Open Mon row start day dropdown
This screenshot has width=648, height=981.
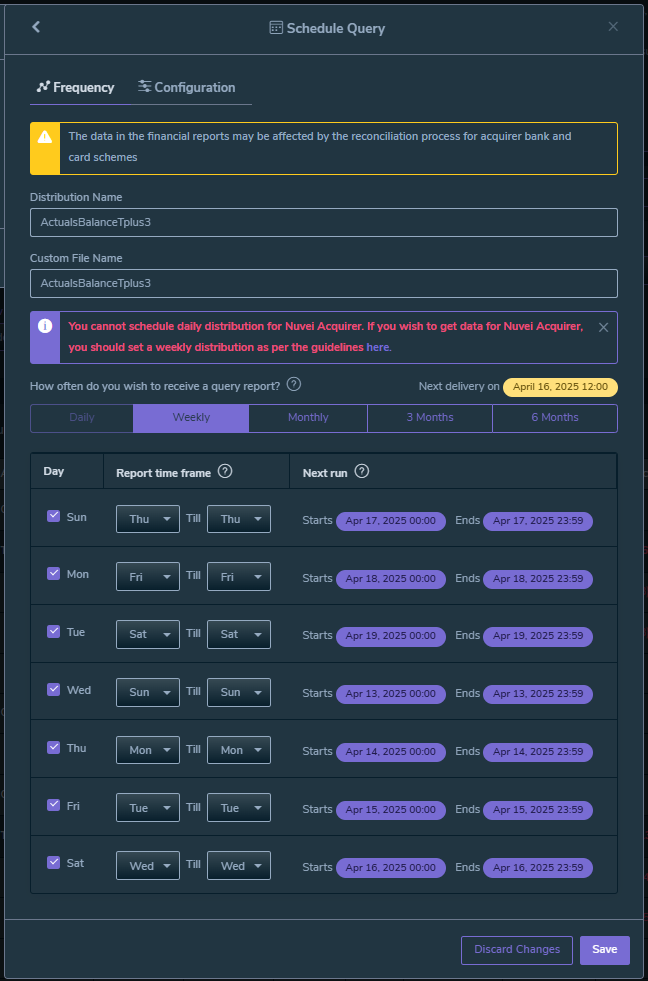148,578
